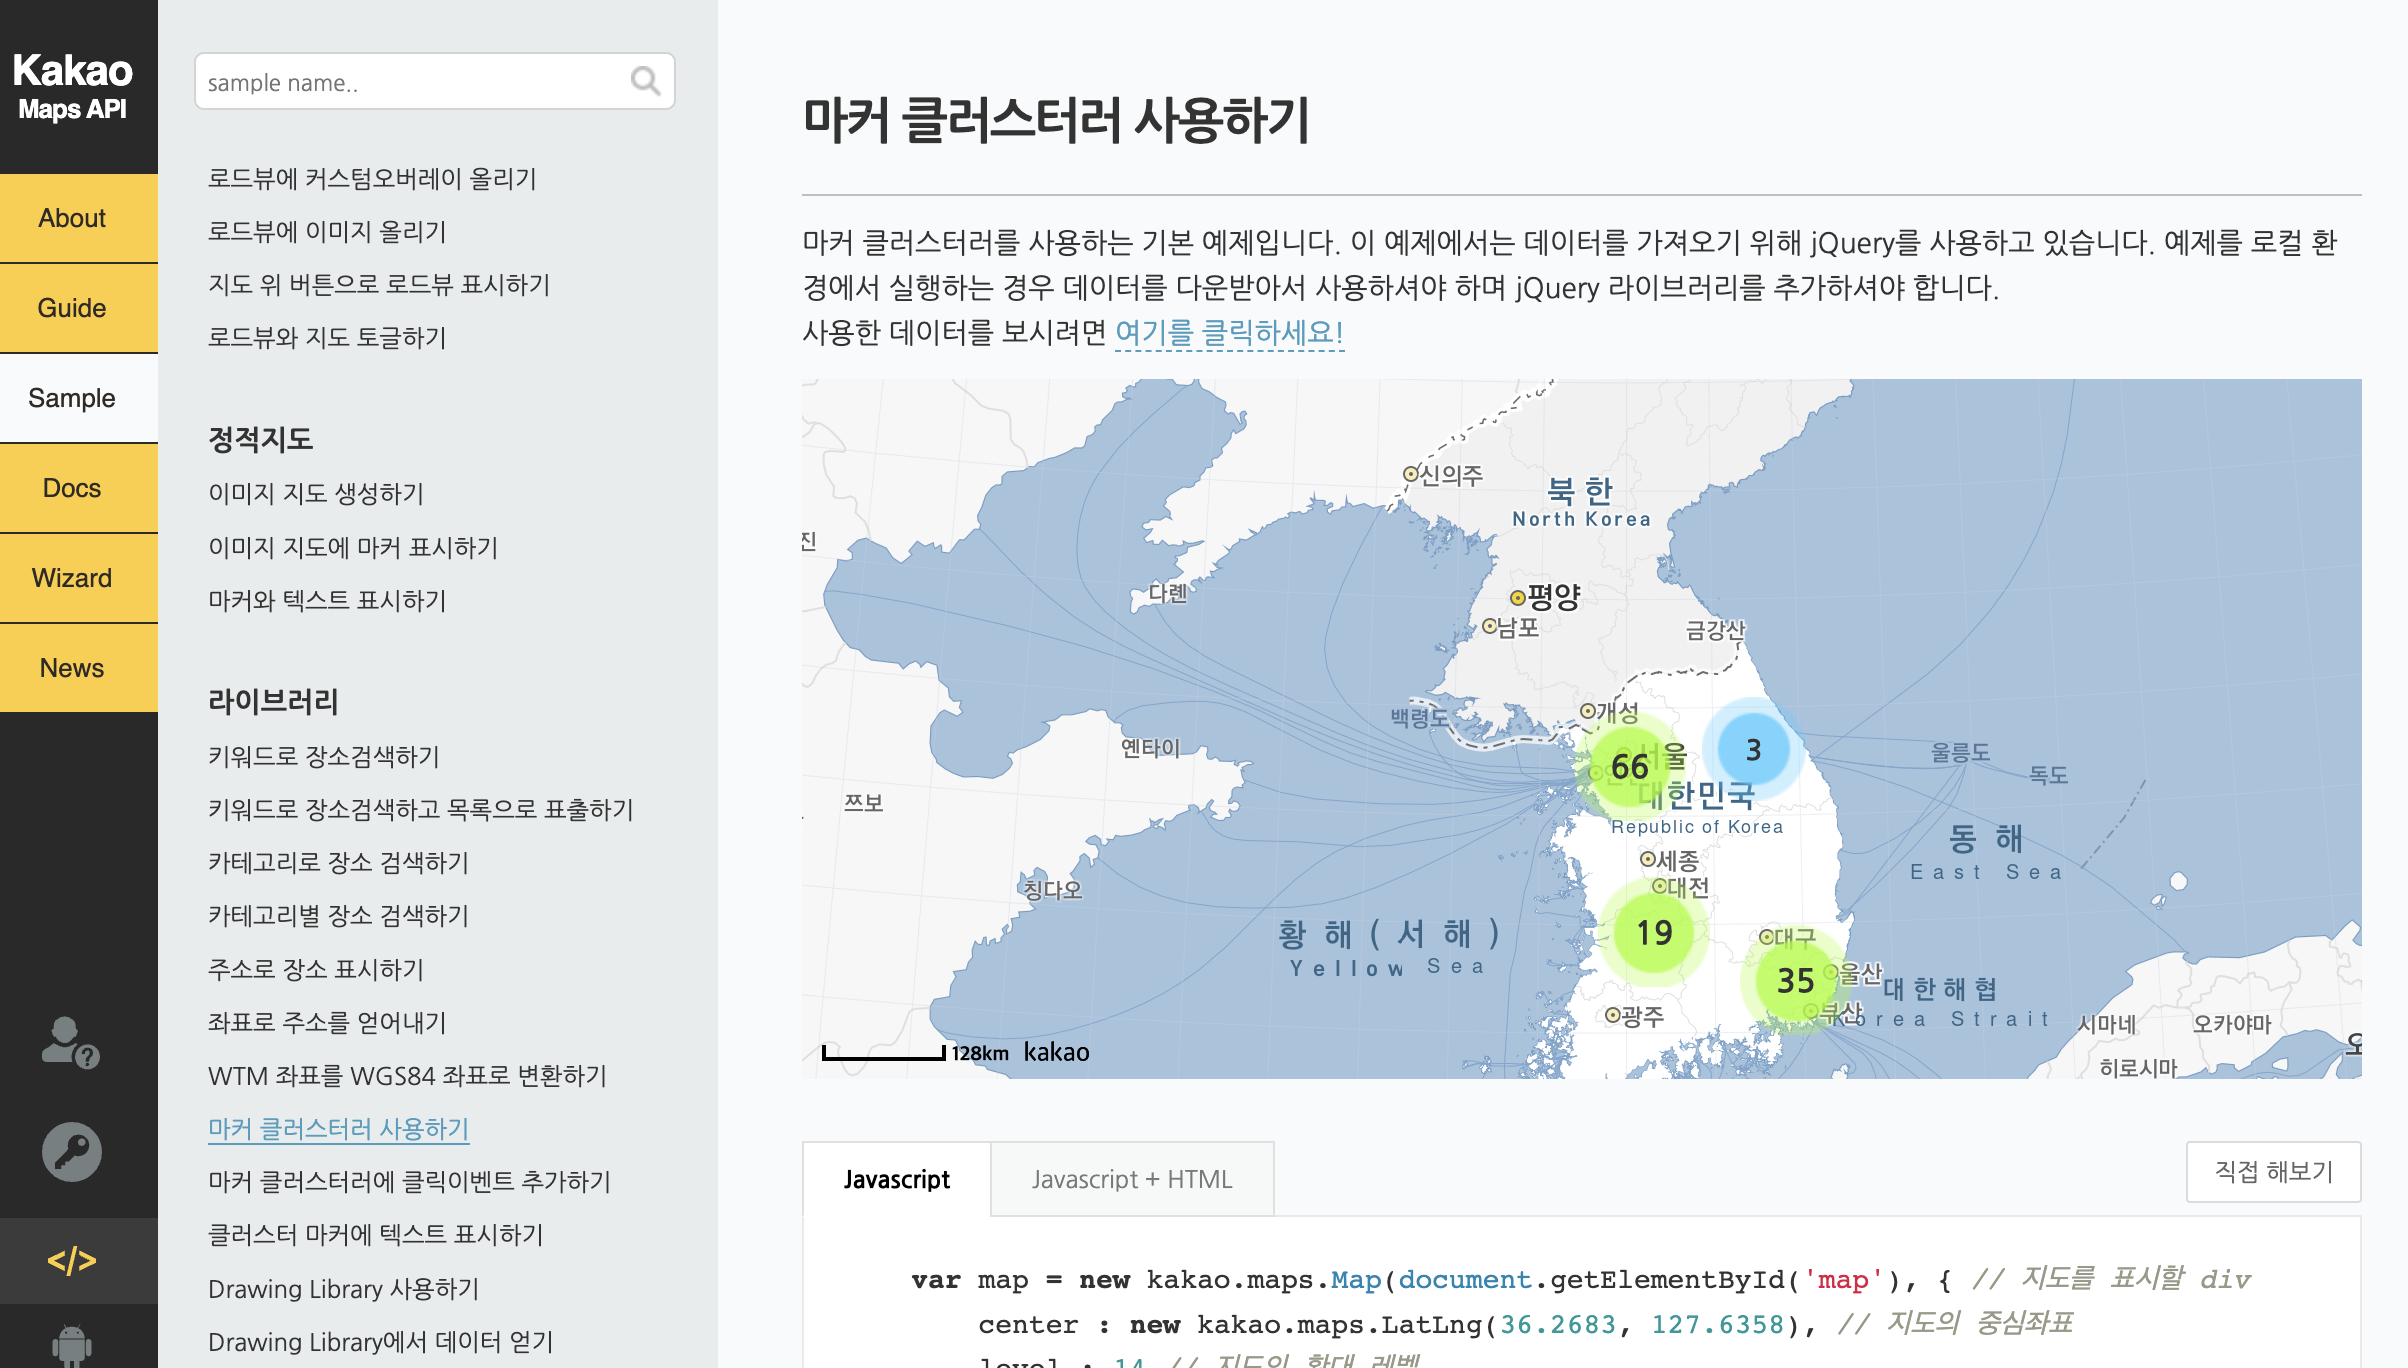Click the key icon in sidebar
The height and width of the screenshot is (1368, 2408).
click(x=71, y=1152)
